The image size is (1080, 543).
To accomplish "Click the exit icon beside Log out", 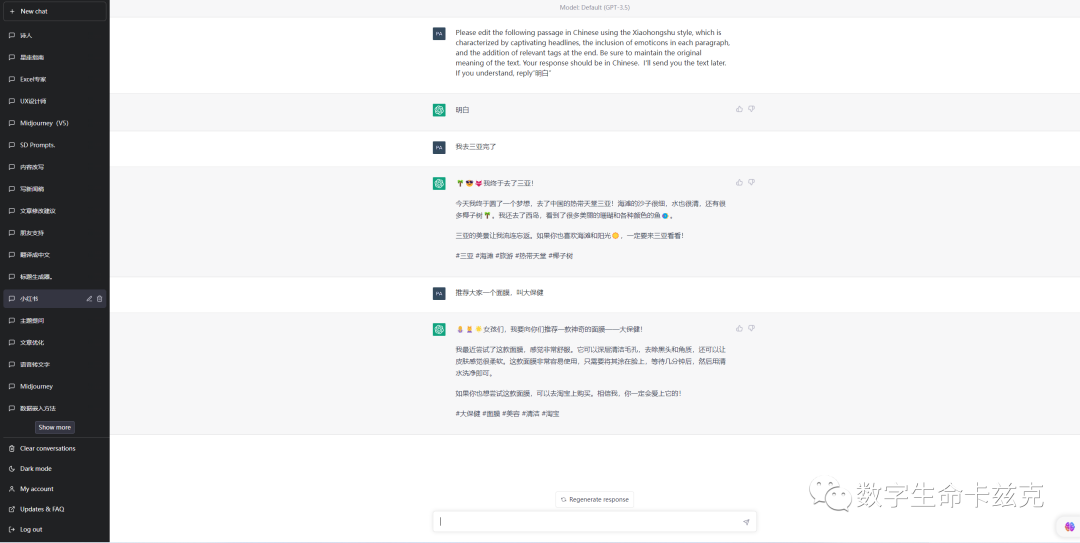I will pos(12,529).
